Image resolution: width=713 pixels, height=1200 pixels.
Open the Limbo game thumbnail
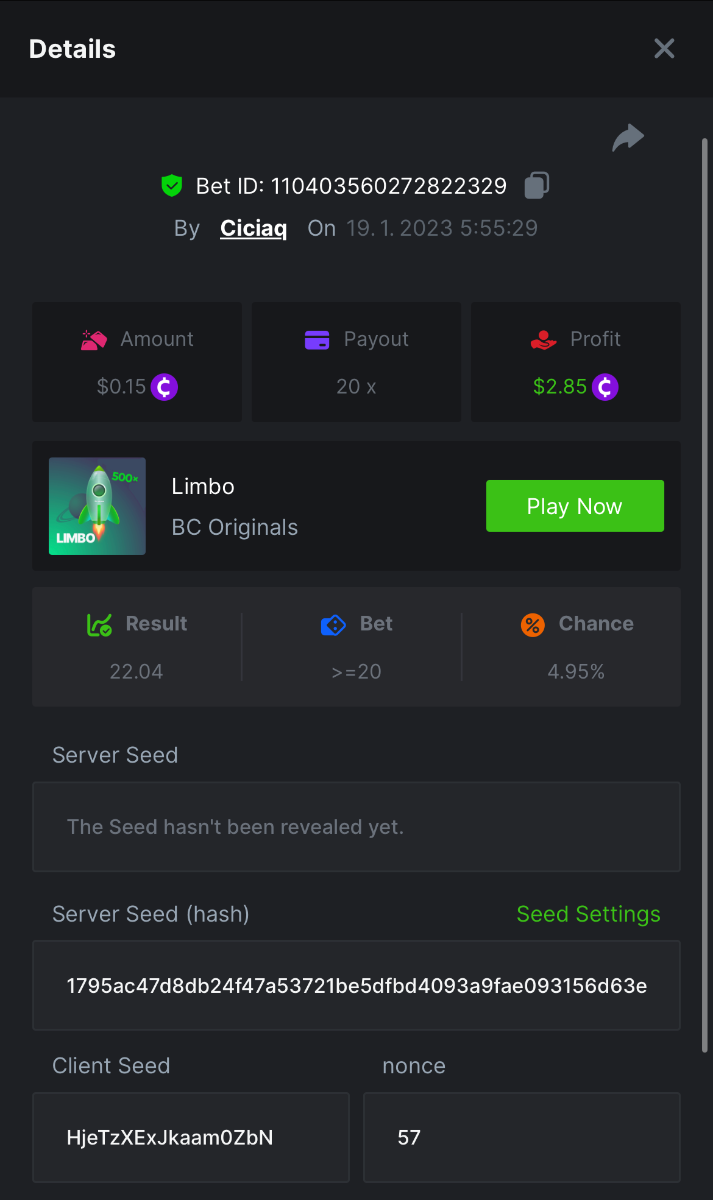tap(97, 506)
